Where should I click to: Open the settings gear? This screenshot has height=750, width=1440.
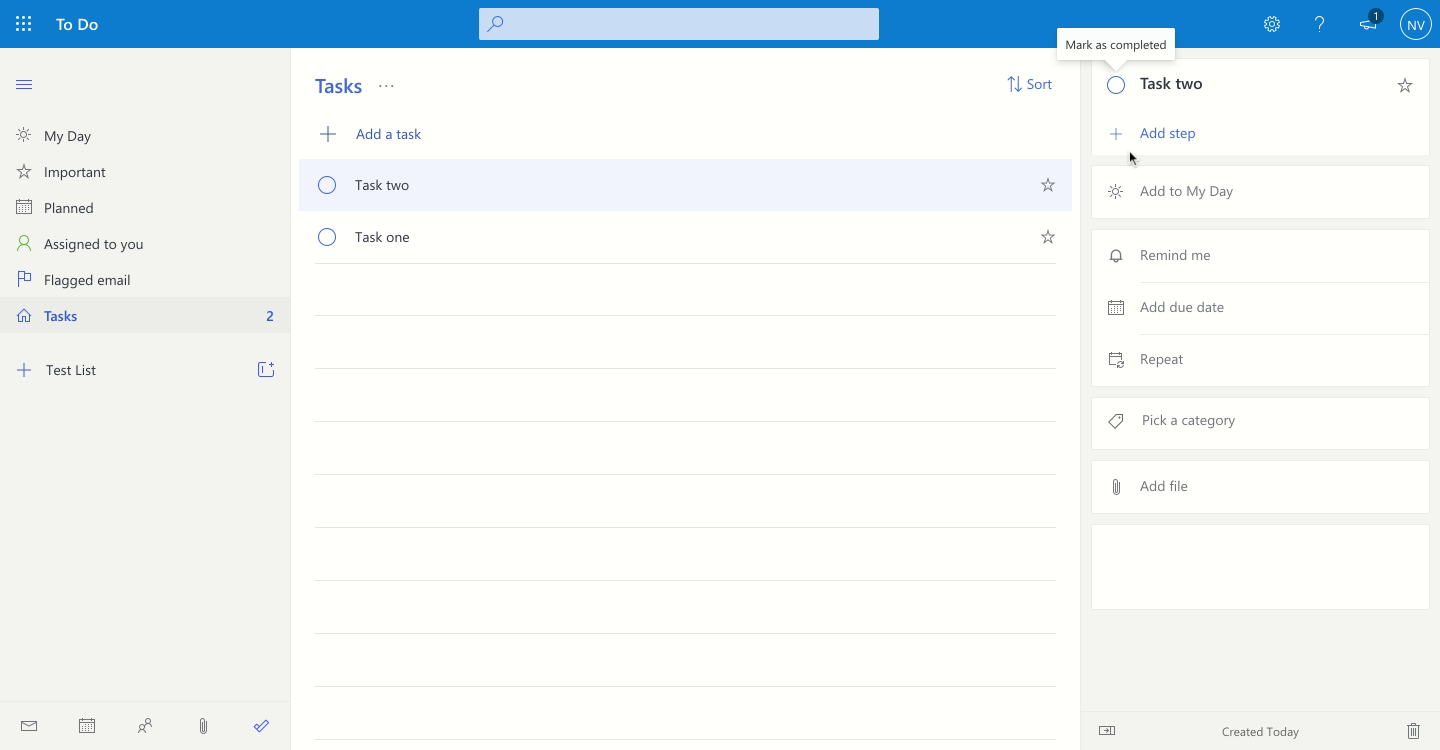pyautogui.click(x=1272, y=24)
